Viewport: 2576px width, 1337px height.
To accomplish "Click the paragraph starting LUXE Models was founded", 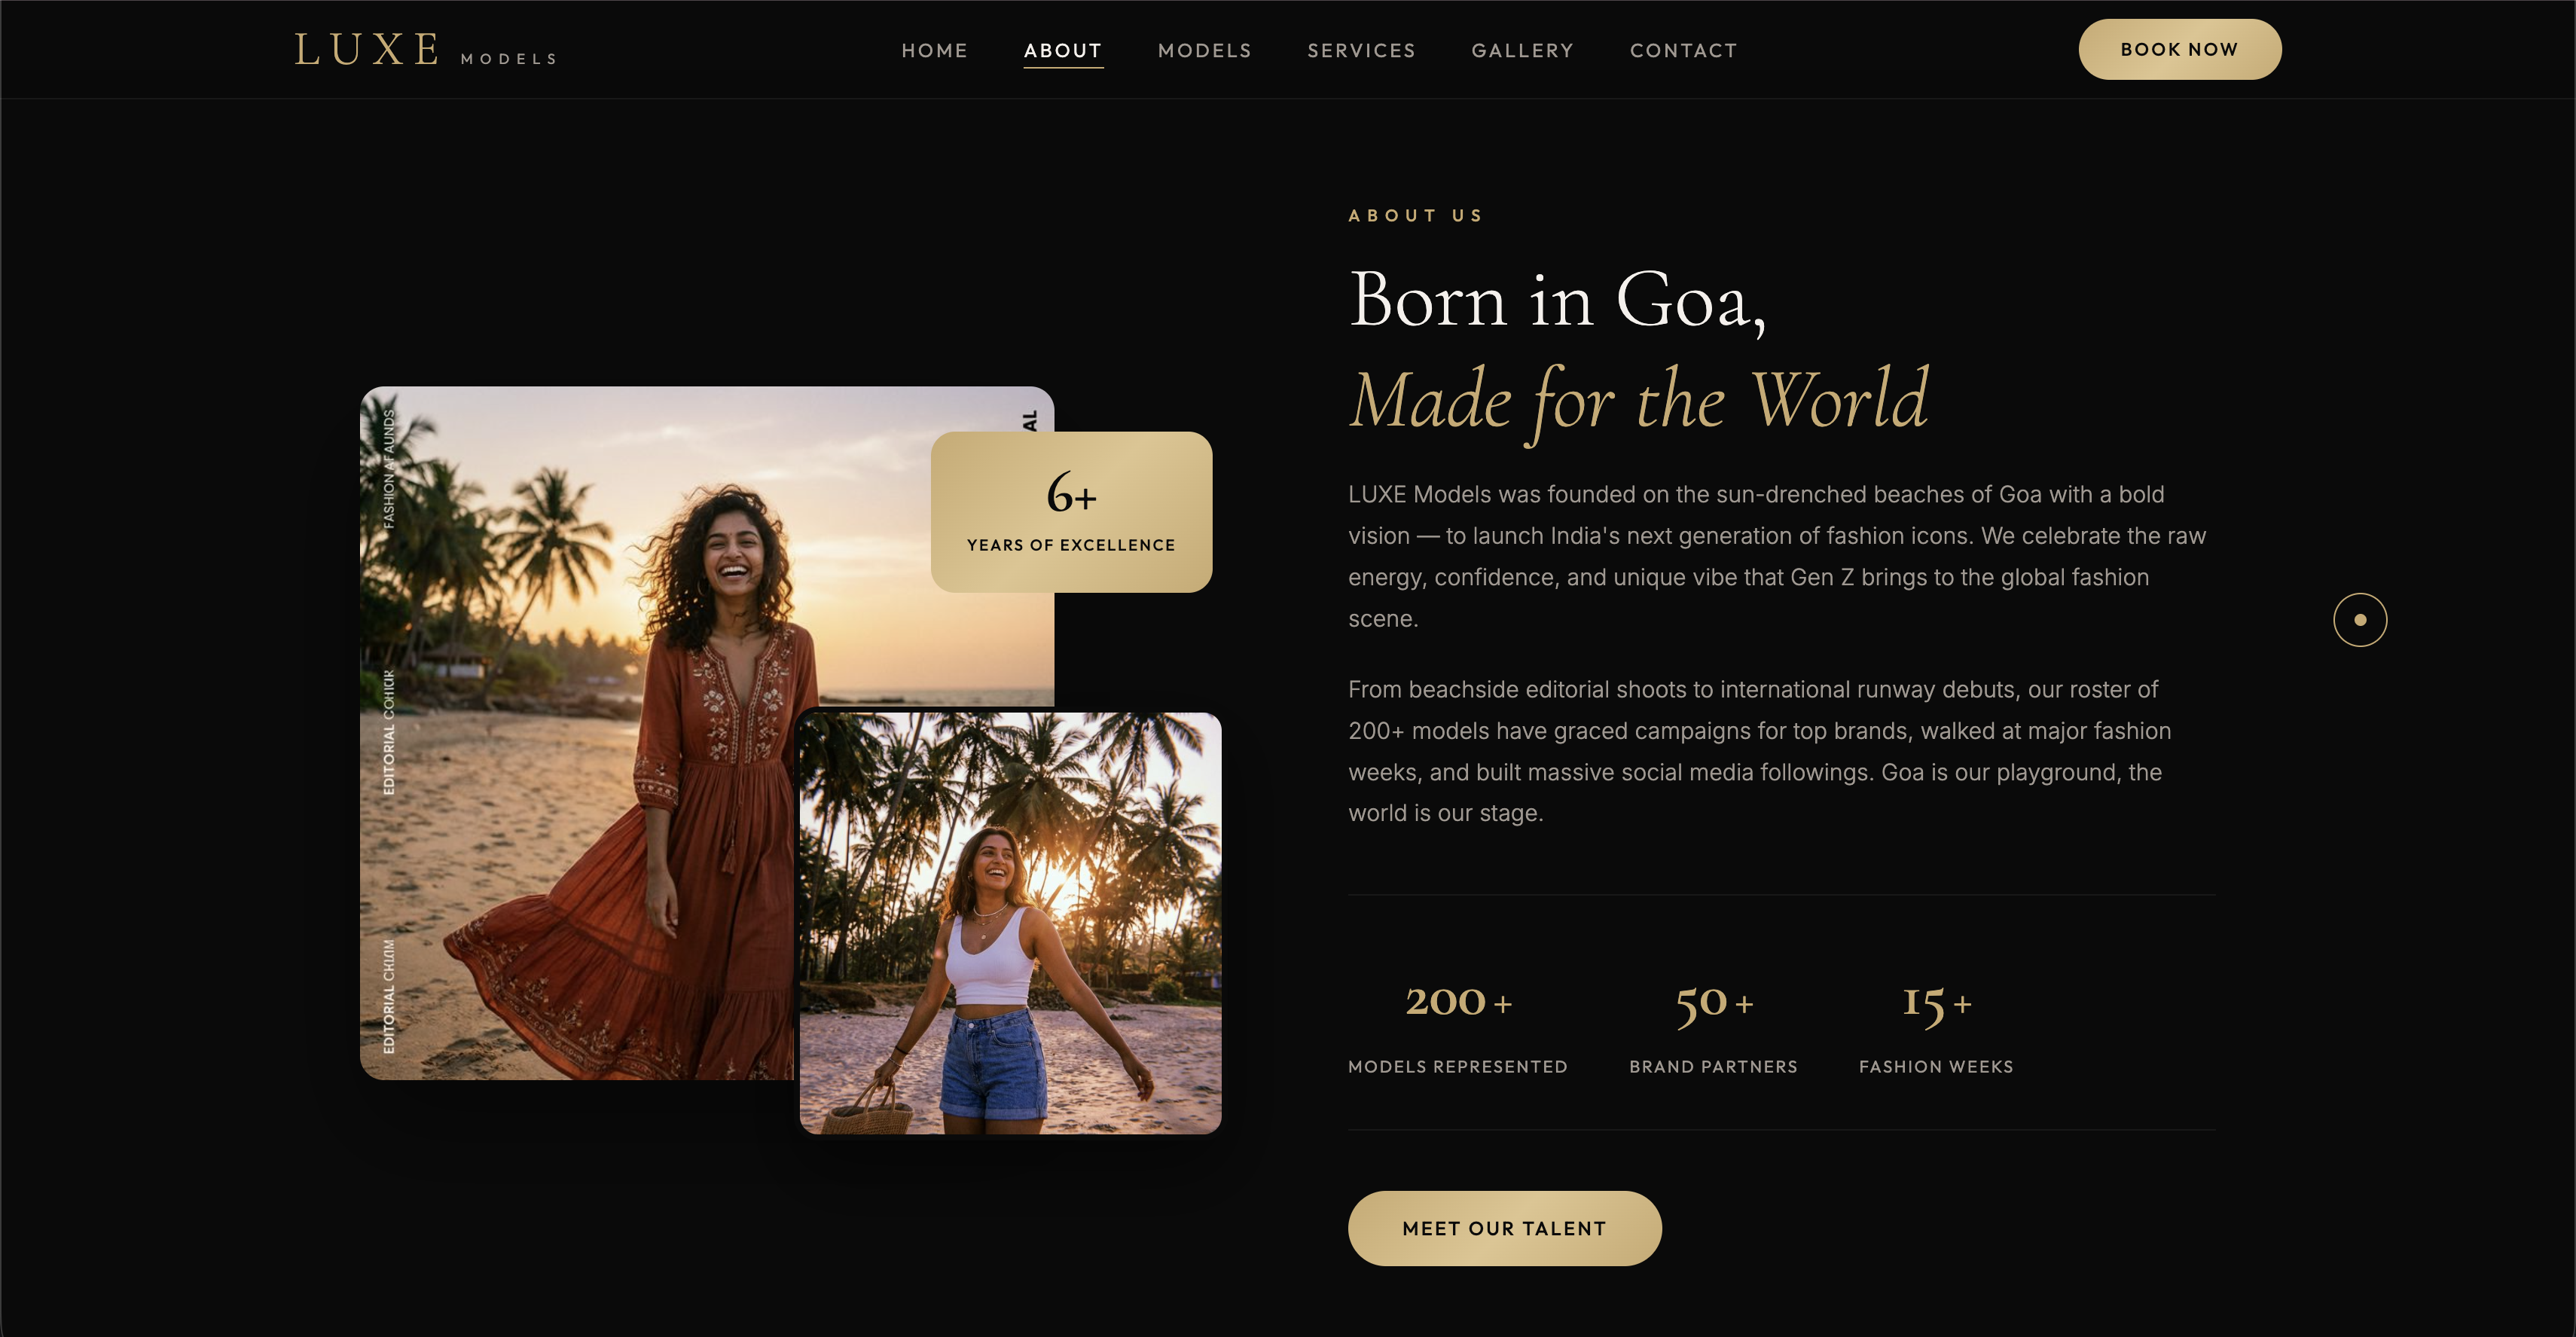I will (1777, 556).
